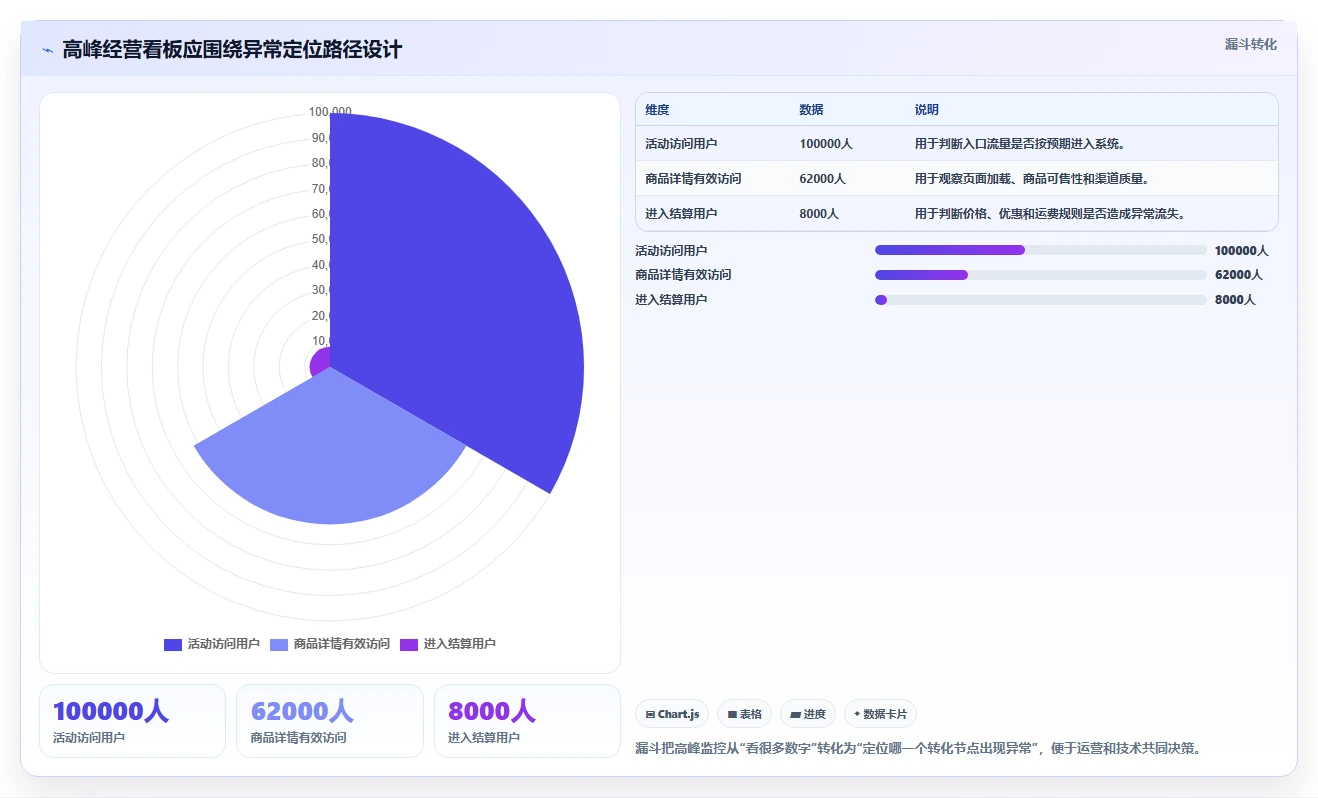Viewport: 1318px width, 798px height.
Task: Click the 100,000 axis label on chart
Action: tap(330, 111)
